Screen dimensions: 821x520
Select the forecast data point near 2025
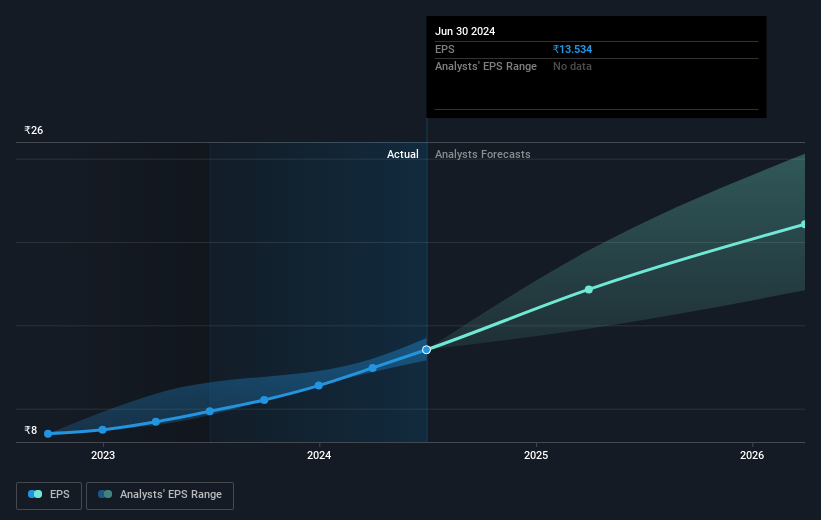coord(589,289)
